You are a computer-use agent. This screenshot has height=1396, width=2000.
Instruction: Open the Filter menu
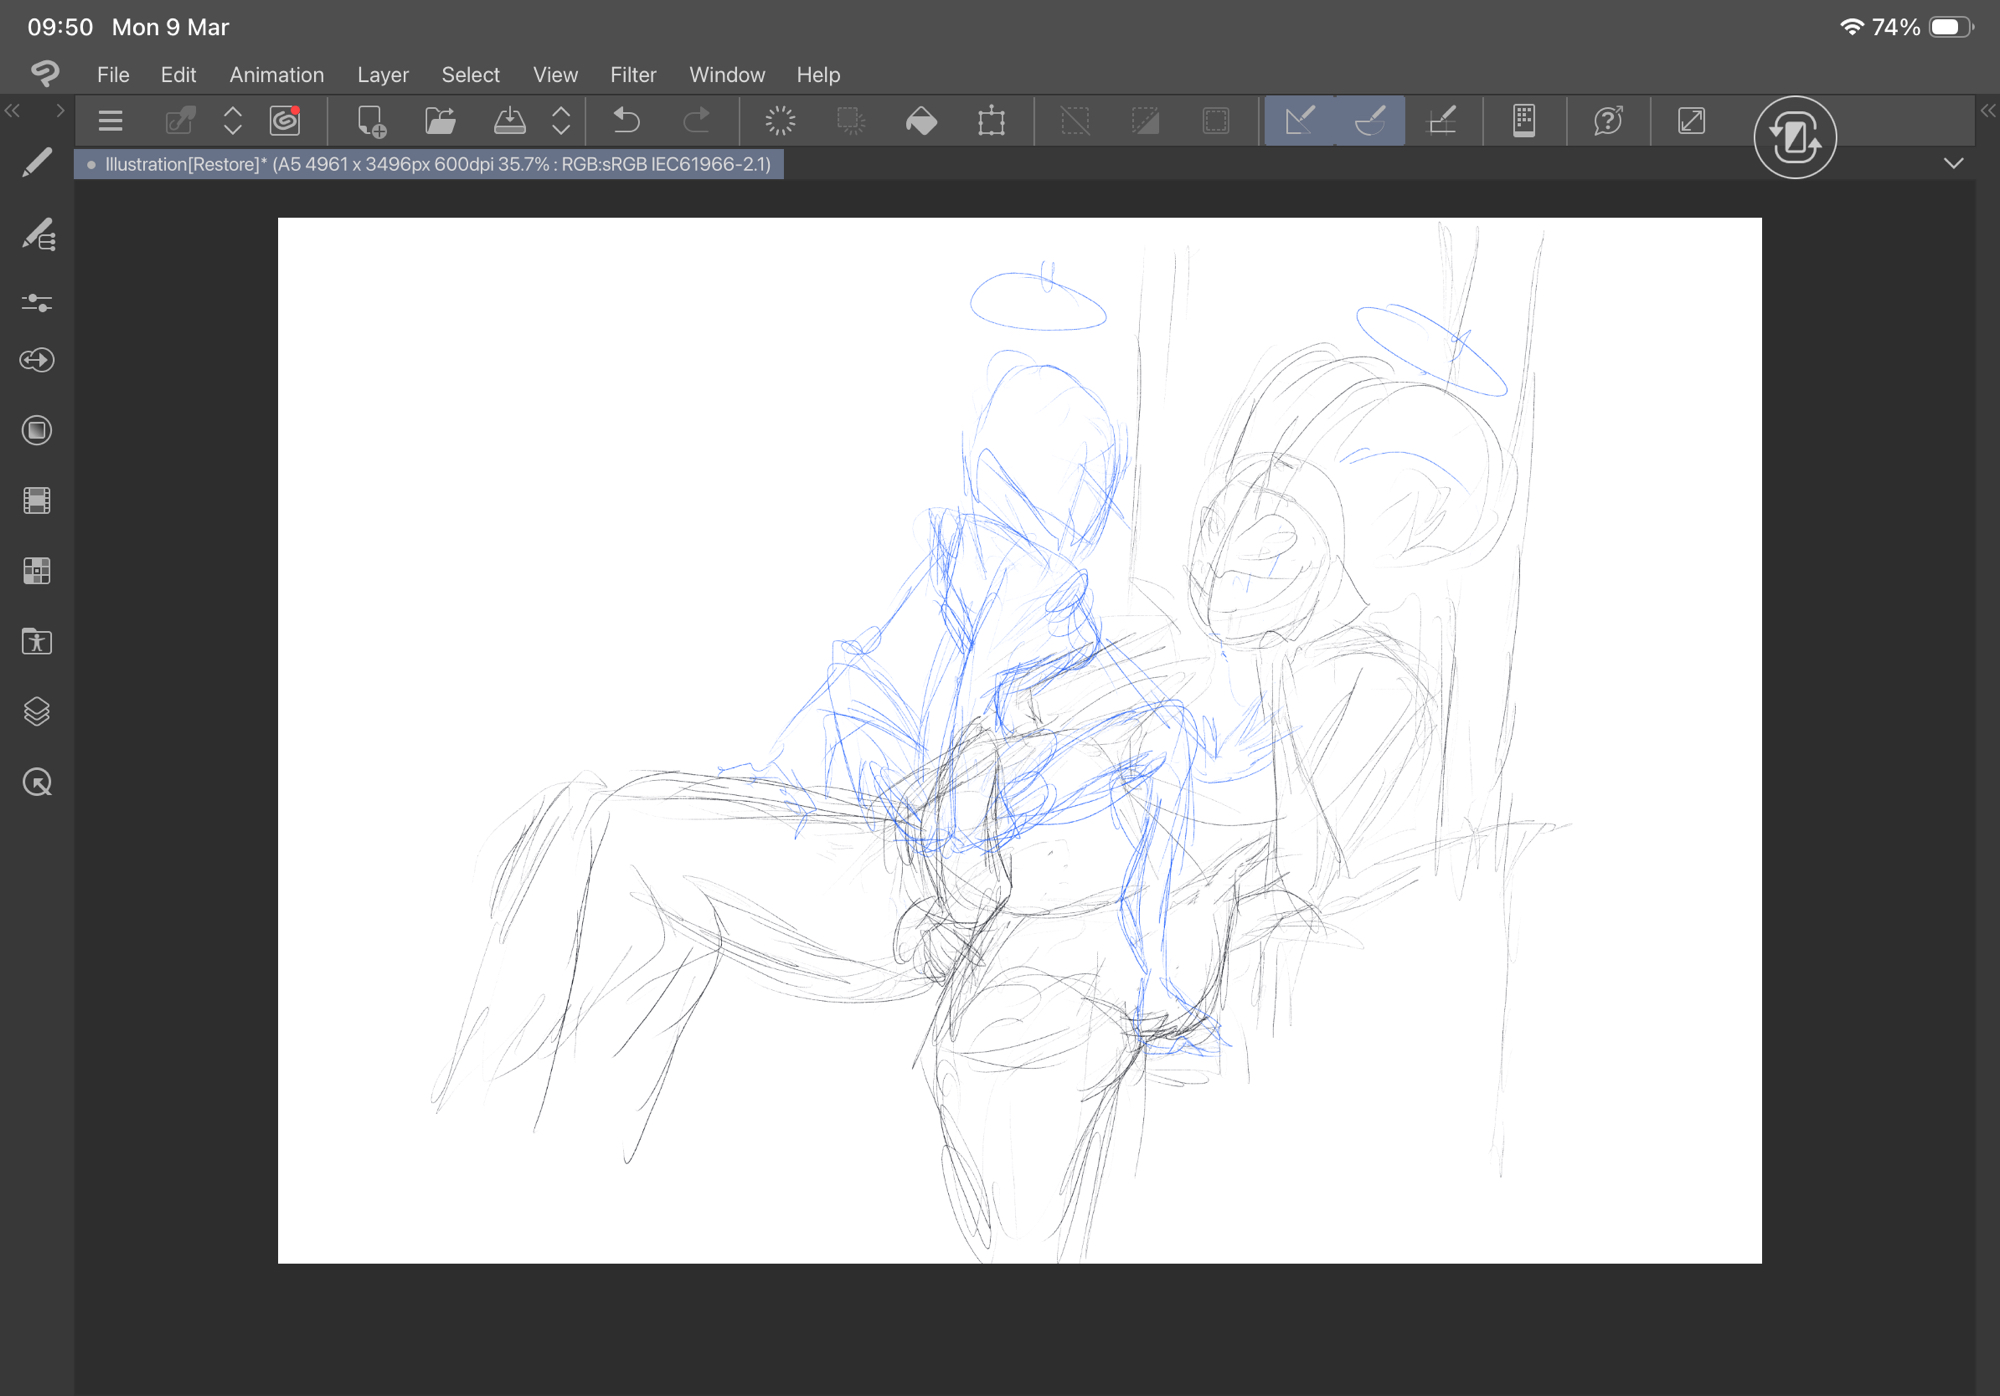(x=633, y=75)
